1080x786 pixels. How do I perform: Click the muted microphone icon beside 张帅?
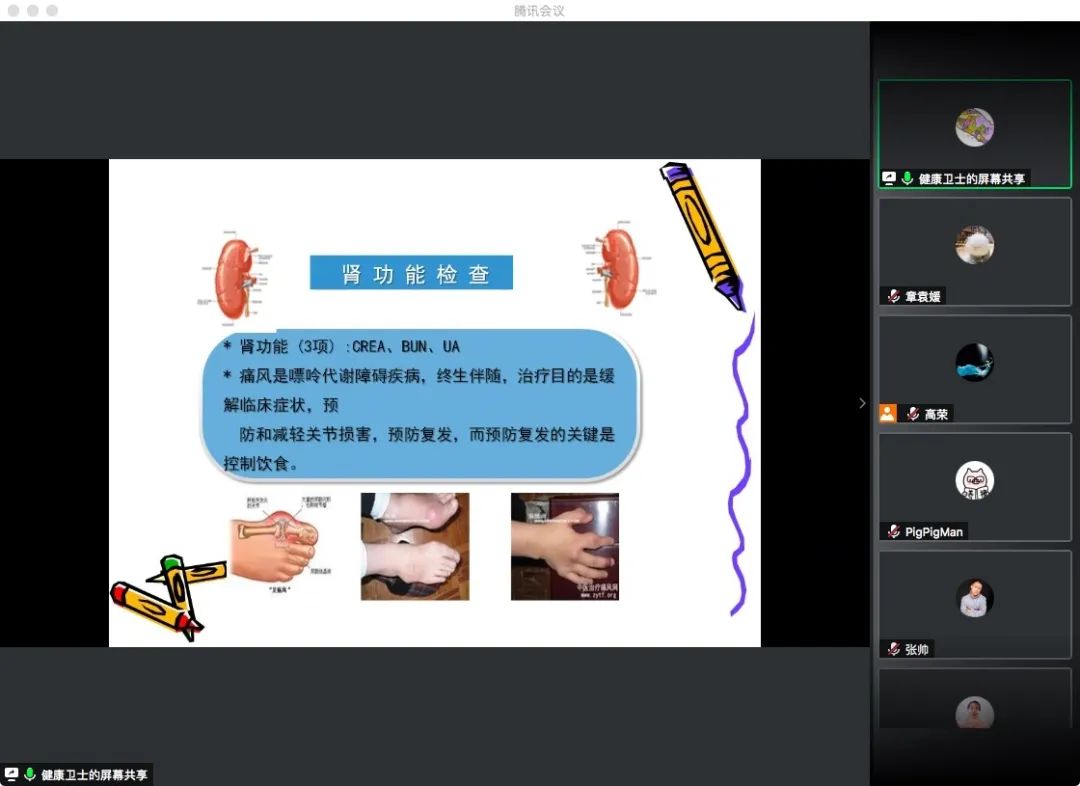point(893,649)
